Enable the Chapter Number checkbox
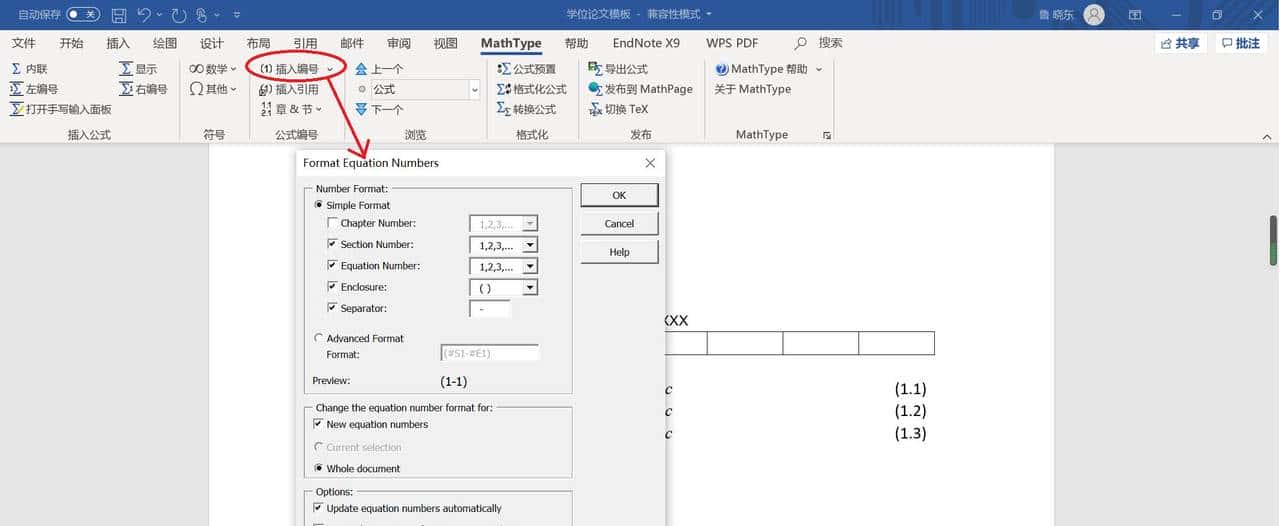 tap(333, 224)
